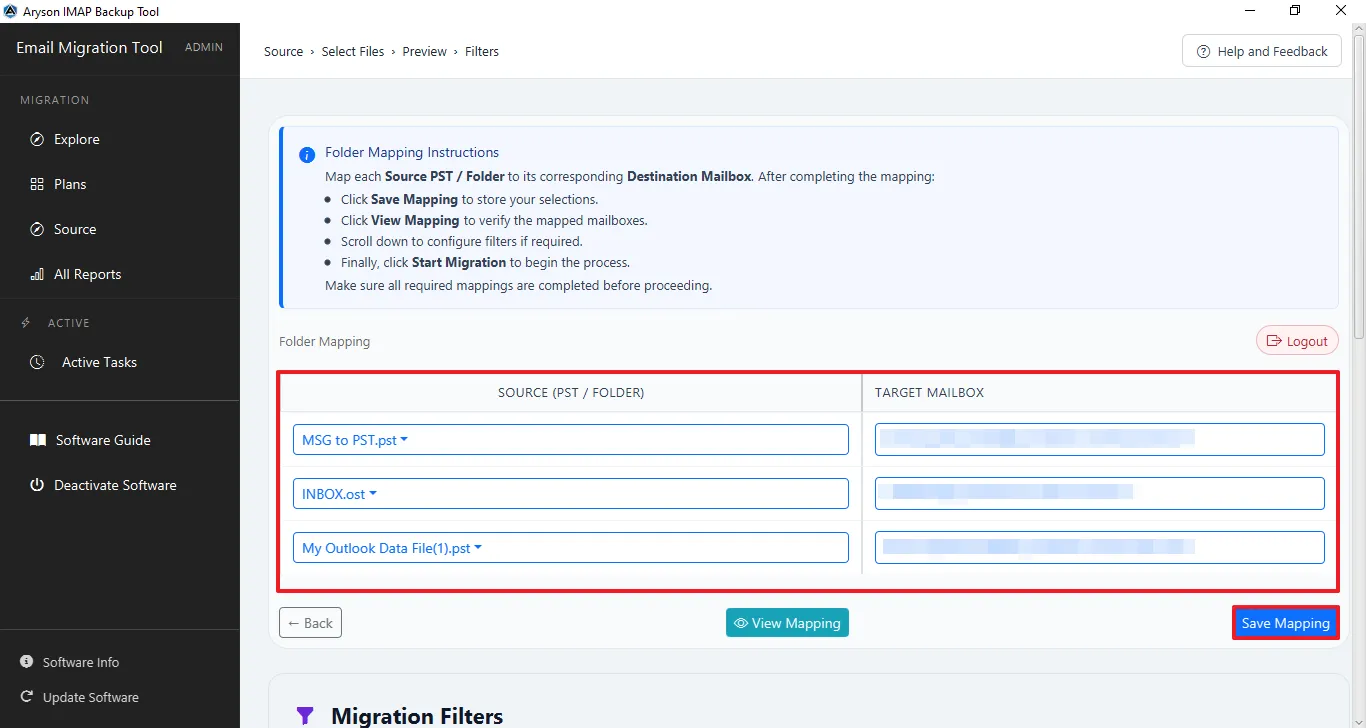Expand the MSG to PST.pst dropdown
Viewport: 1366px width, 728px height.
pyautogui.click(x=571, y=439)
